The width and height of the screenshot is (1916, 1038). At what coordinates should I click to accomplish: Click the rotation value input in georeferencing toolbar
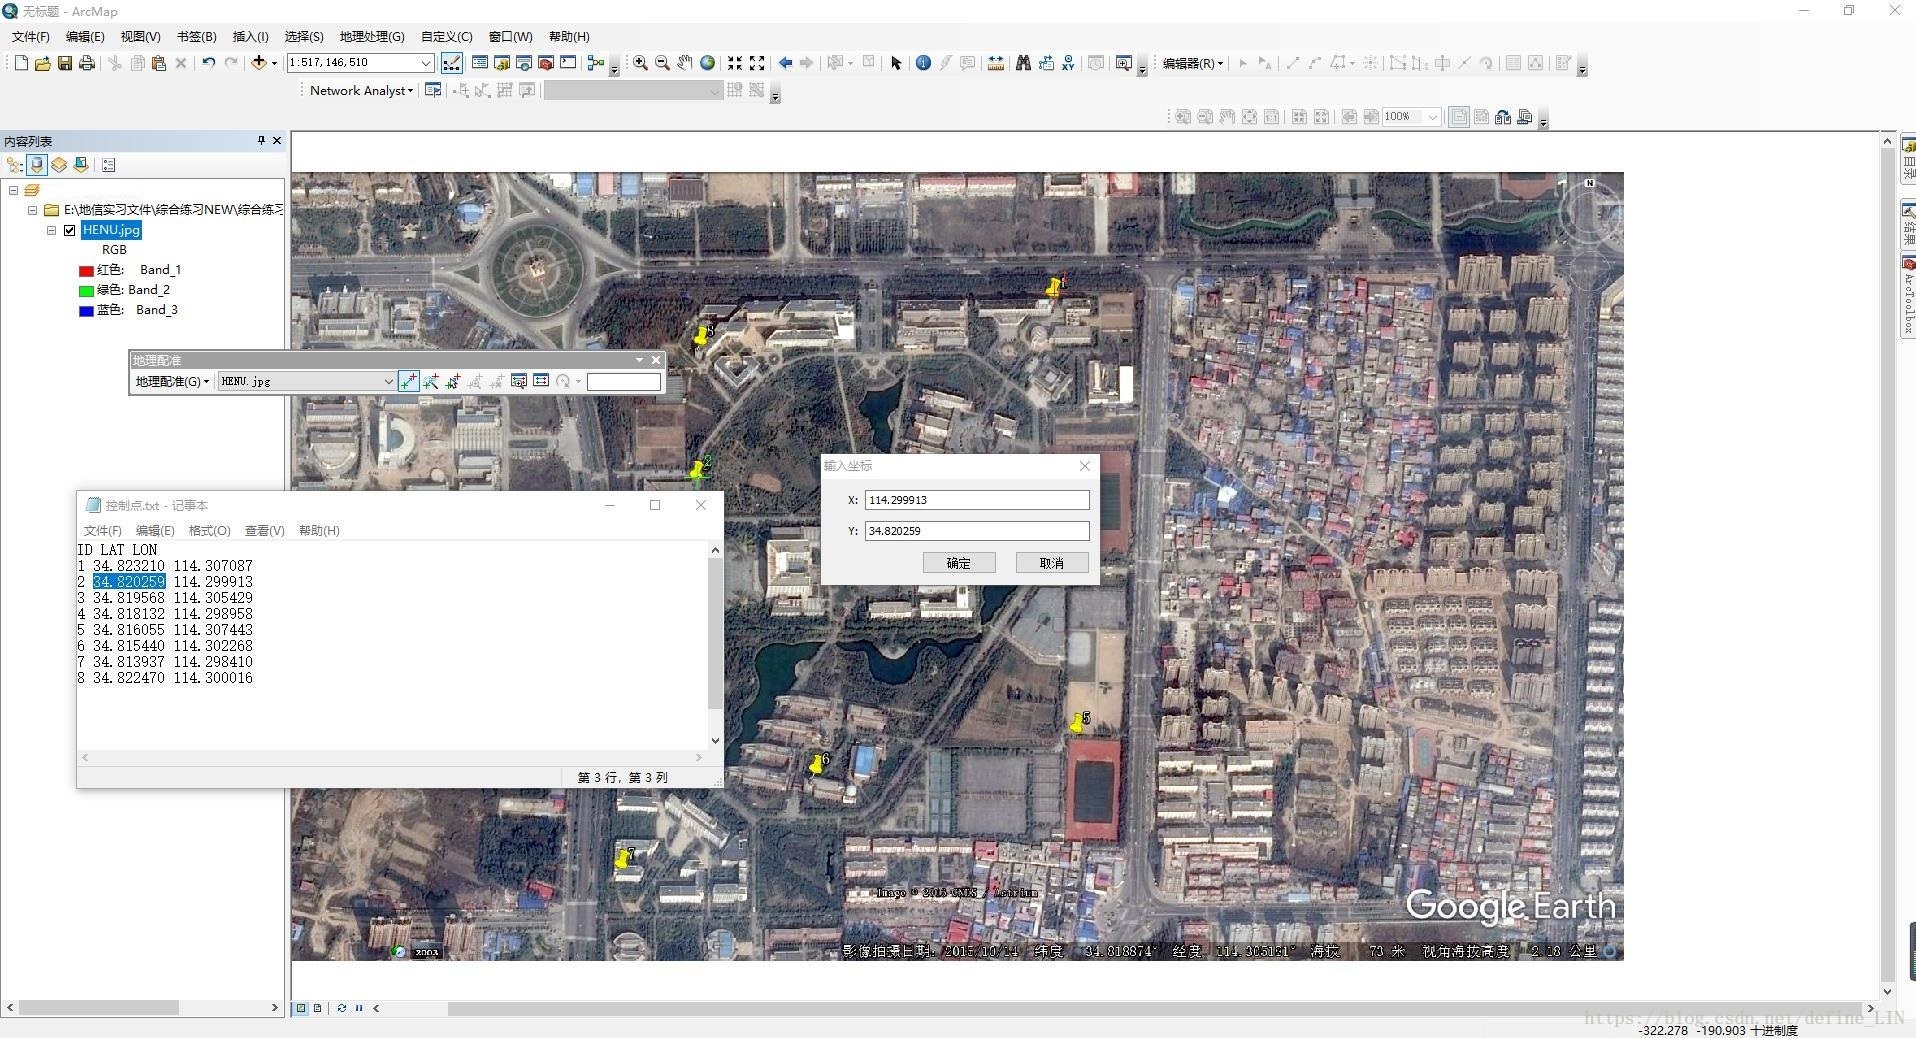(624, 381)
